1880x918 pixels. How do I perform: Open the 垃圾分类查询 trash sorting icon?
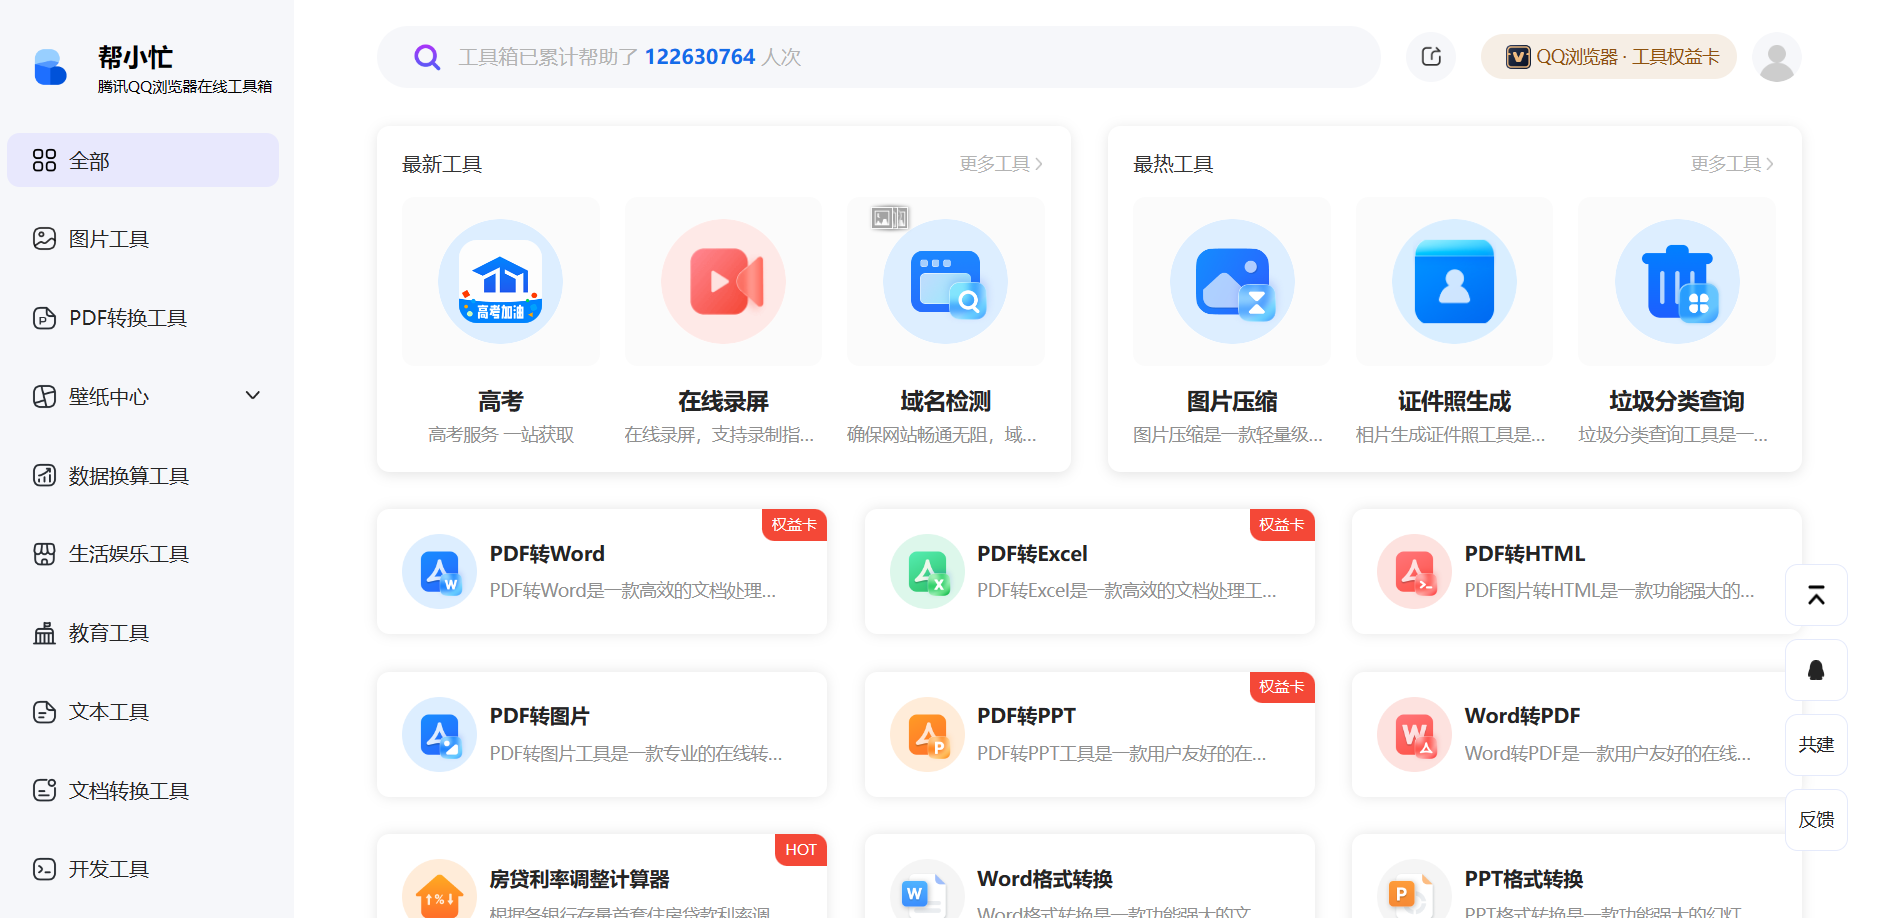click(1677, 282)
